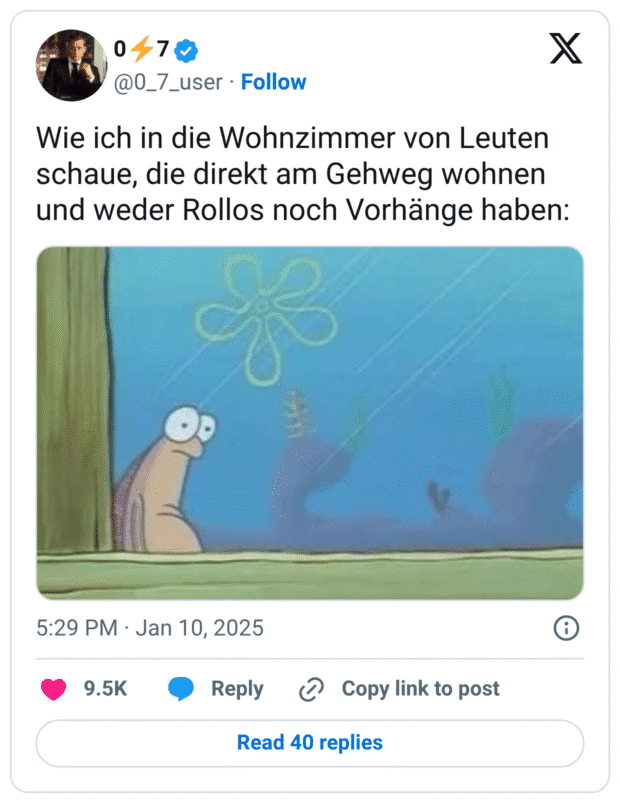Open Read 40 replies

click(x=310, y=743)
